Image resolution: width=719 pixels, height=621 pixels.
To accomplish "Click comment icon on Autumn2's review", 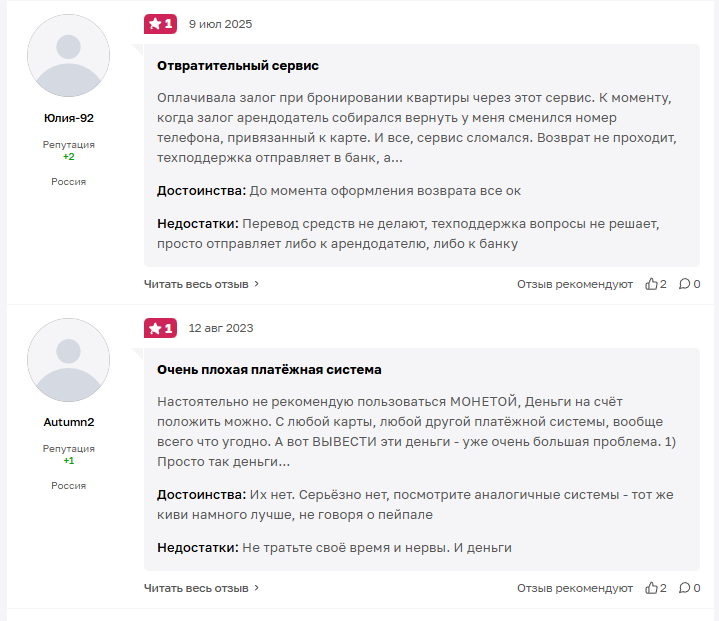I will (x=684, y=588).
